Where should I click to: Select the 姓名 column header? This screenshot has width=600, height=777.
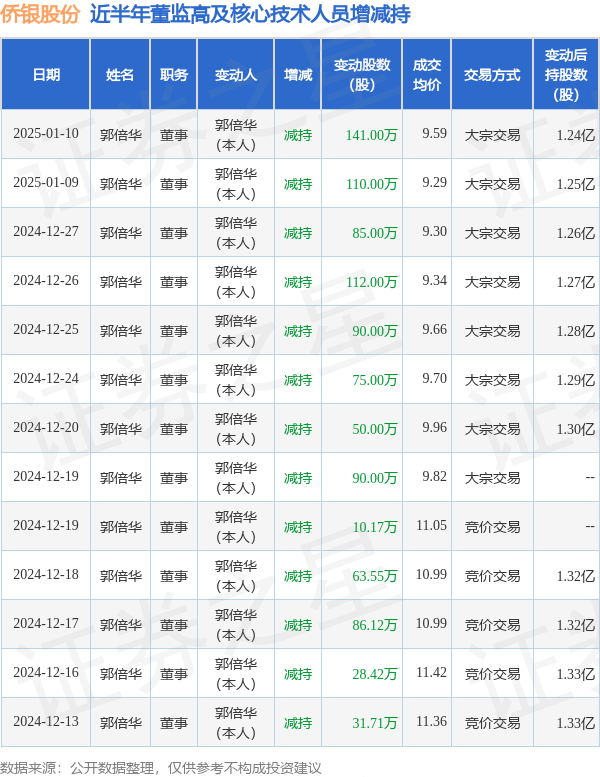point(120,75)
